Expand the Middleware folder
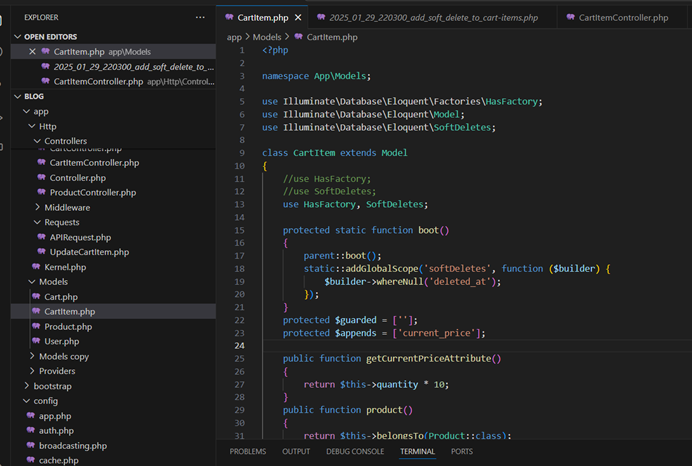 tap(66, 207)
